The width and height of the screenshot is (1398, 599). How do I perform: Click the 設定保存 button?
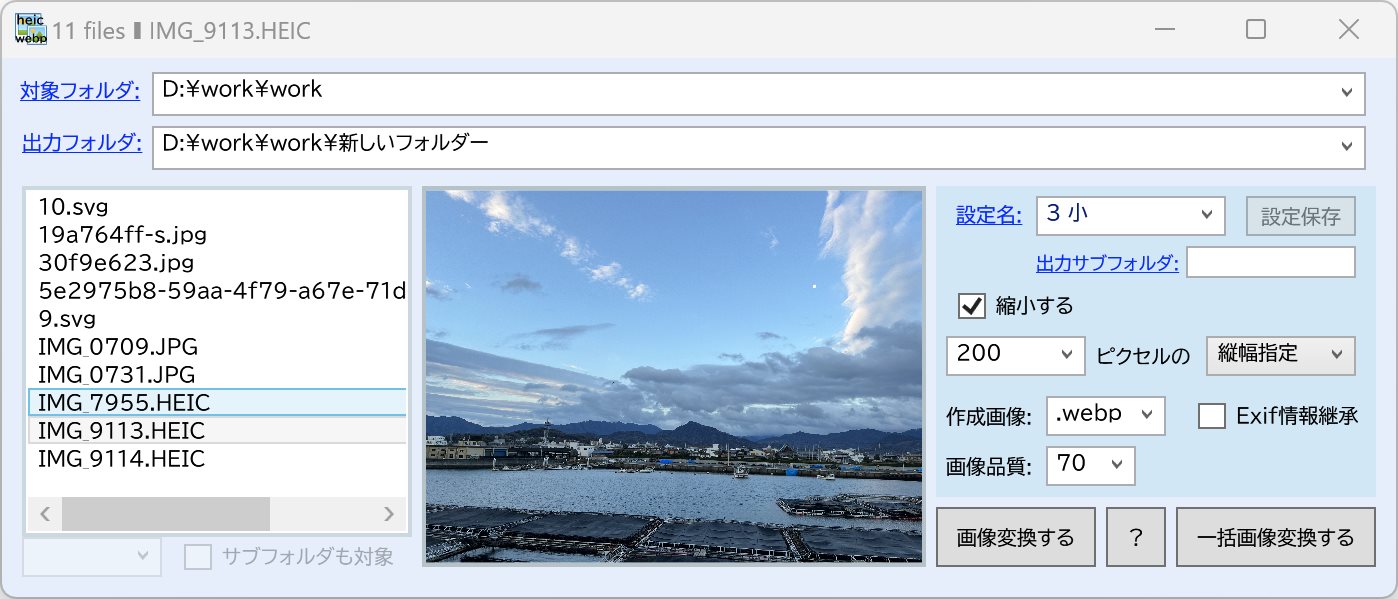pos(1300,216)
